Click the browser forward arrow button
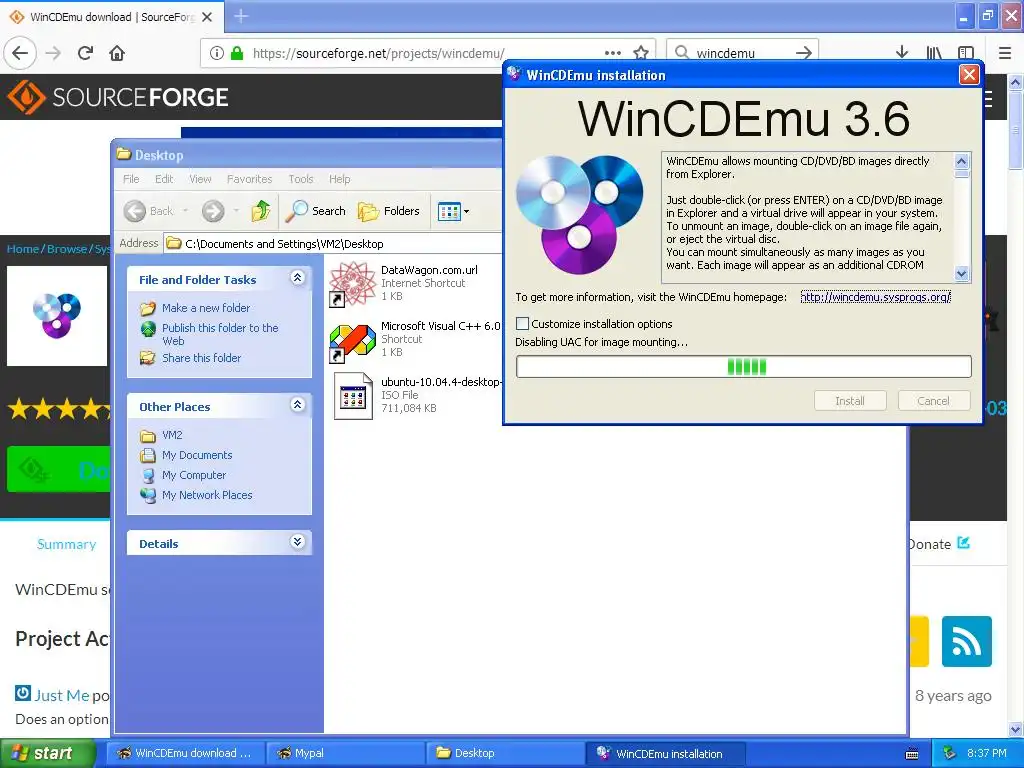The width and height of the screenshot is (1024, 768). (x=54, y=53)
